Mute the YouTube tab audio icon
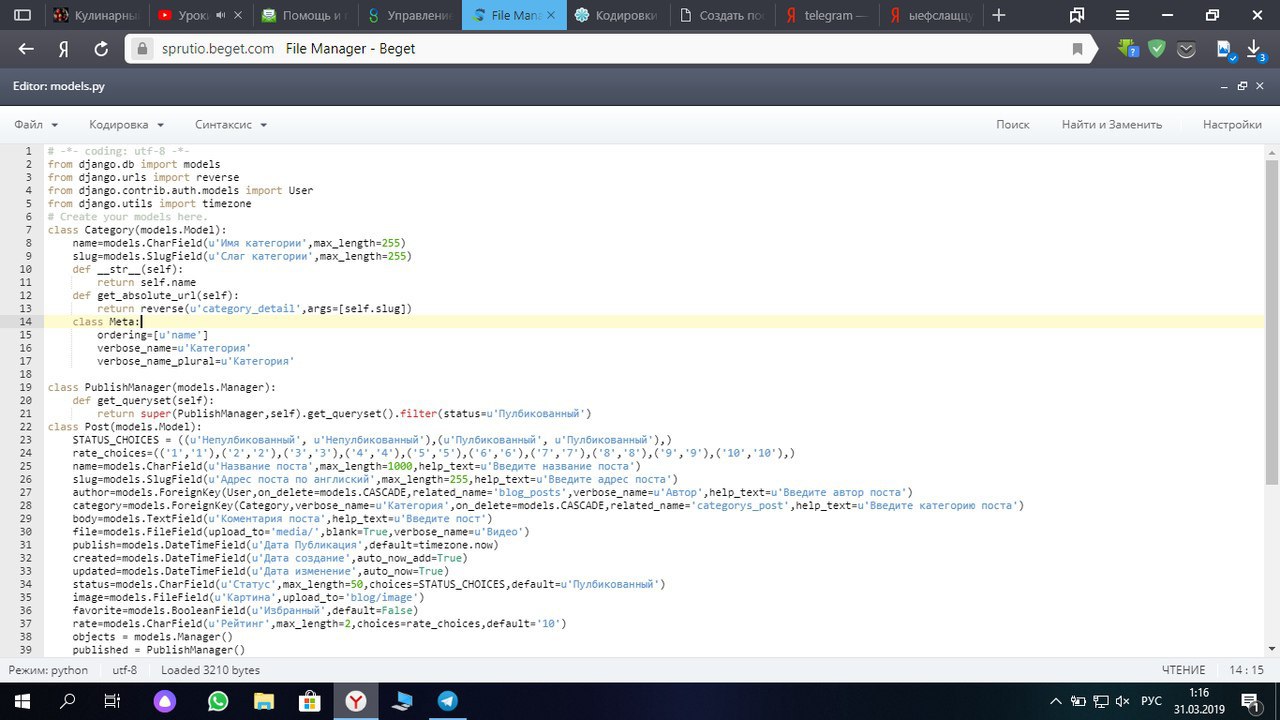This screenshot has height=720, width=1280. (x=221, y=16)
